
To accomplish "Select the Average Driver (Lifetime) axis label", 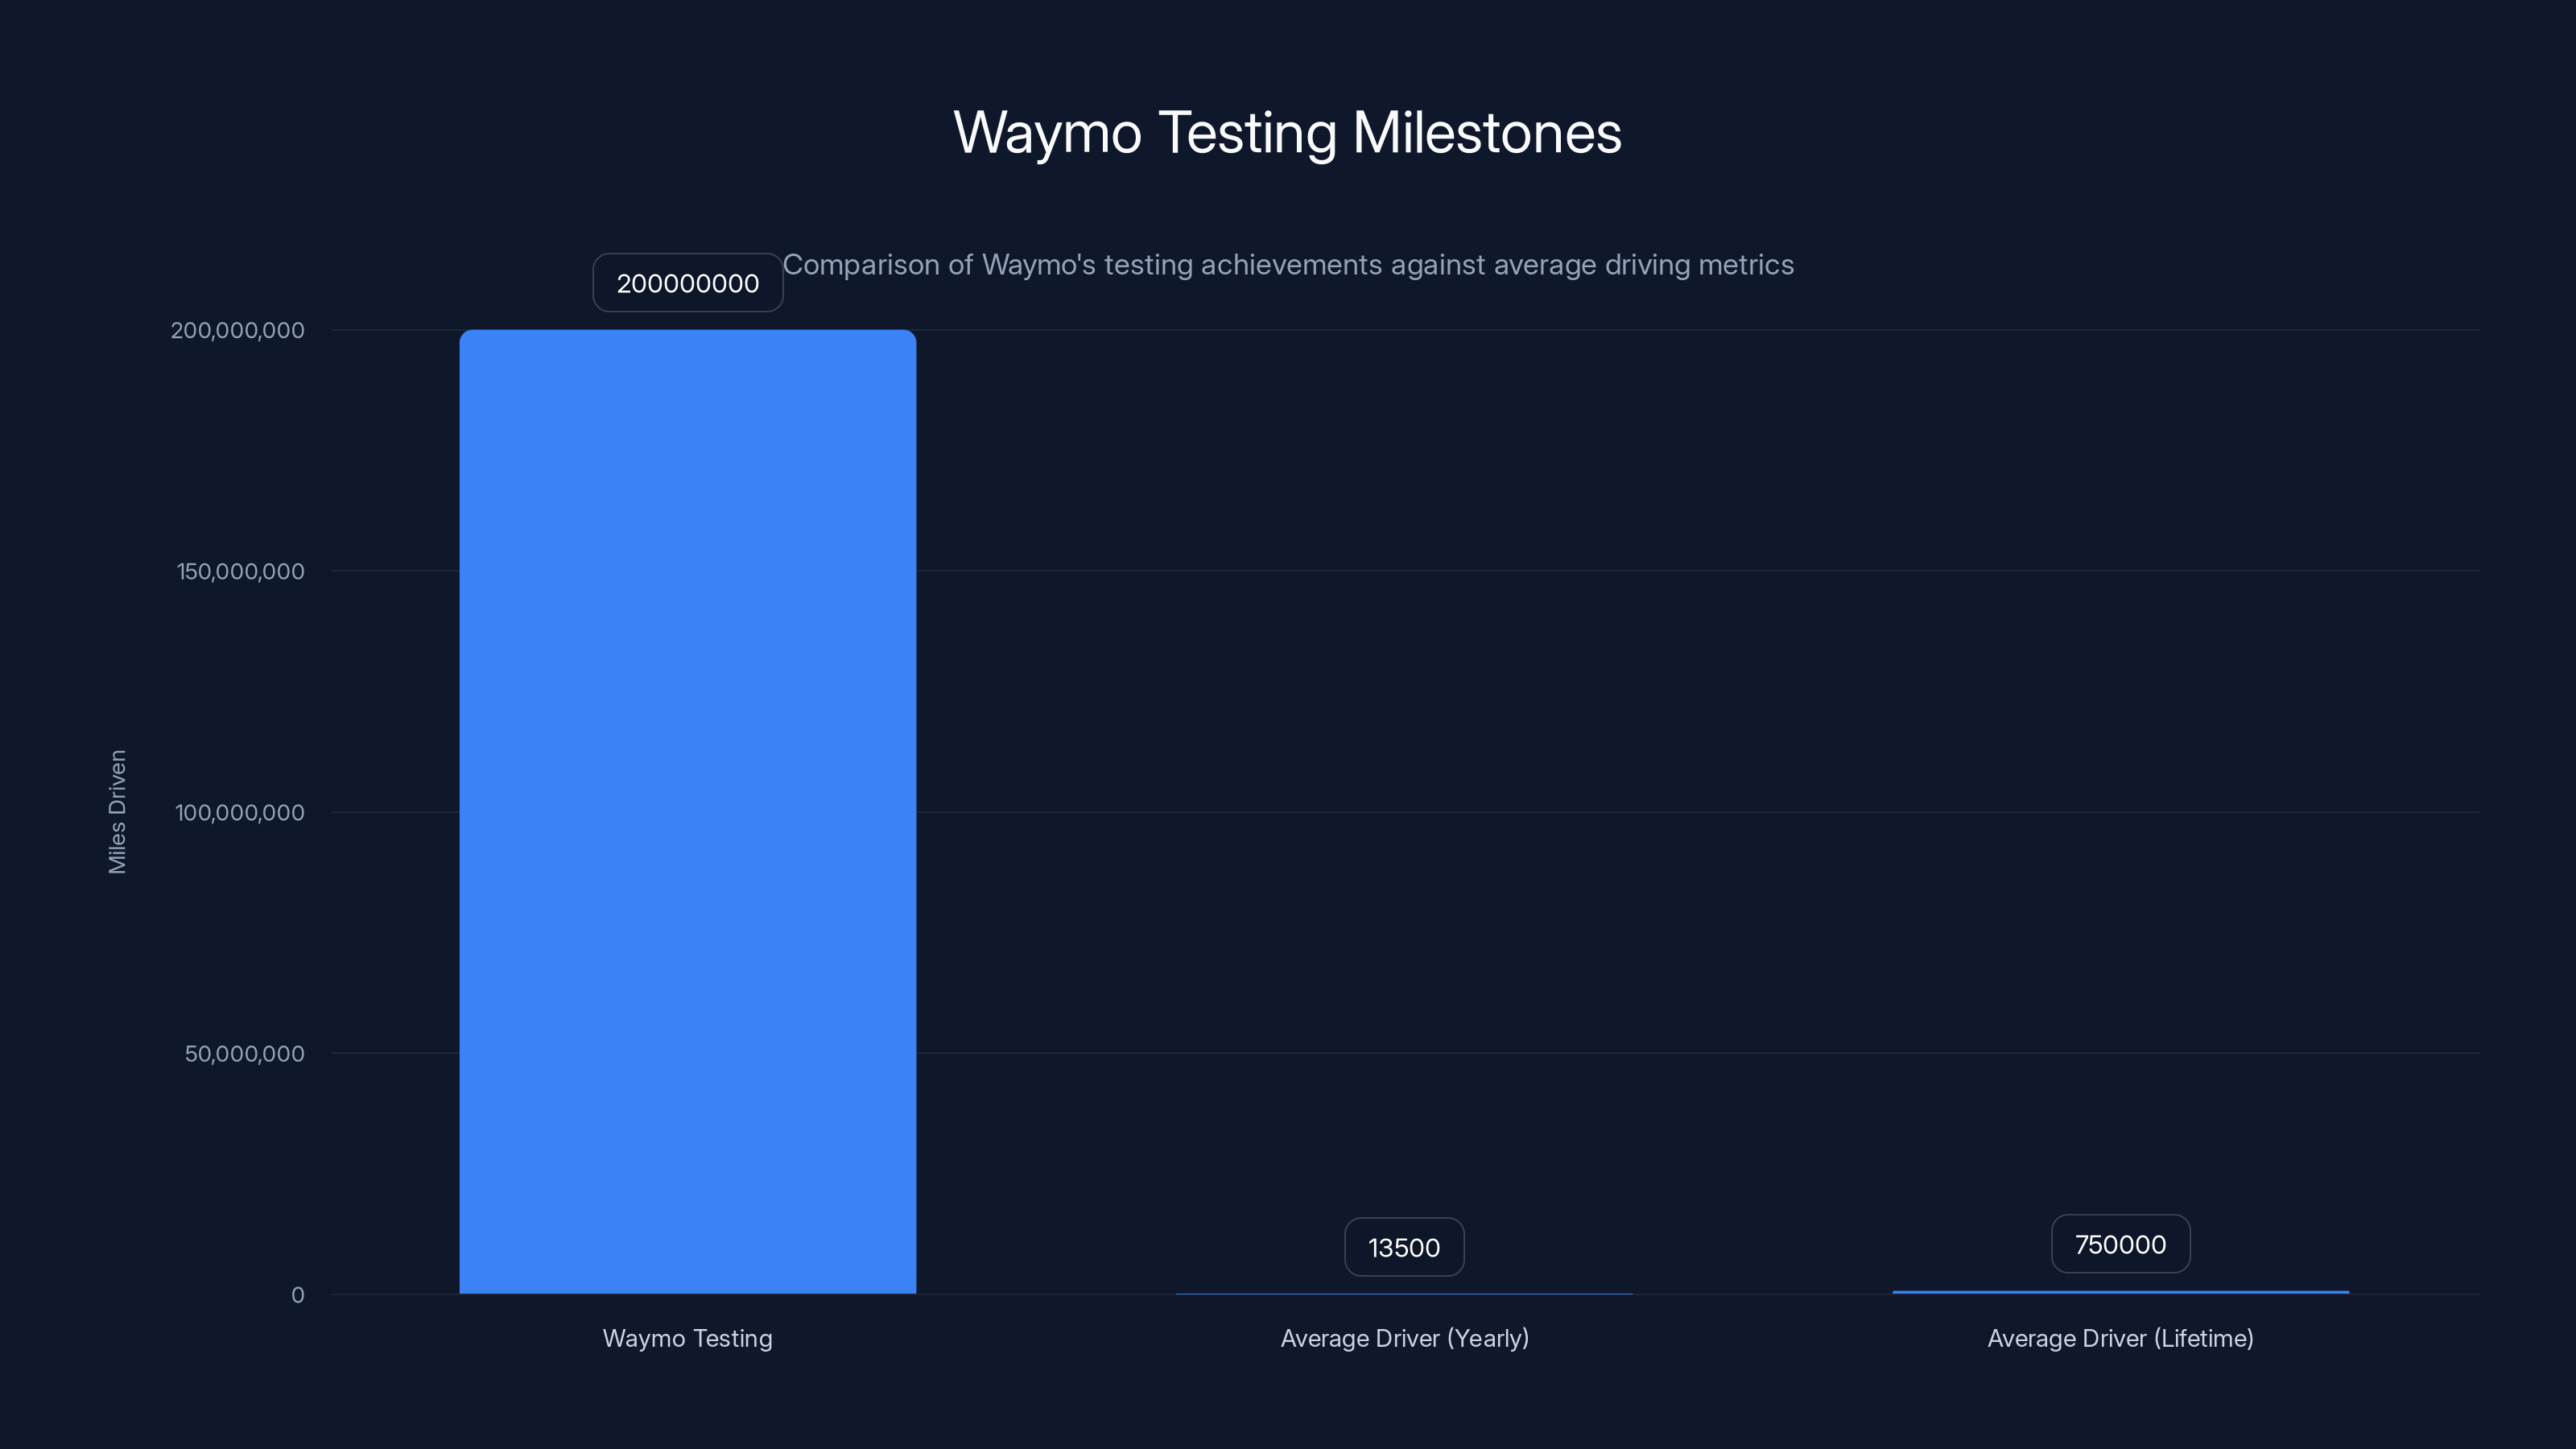I will pyautogui.click(x=2119, y=1338).
